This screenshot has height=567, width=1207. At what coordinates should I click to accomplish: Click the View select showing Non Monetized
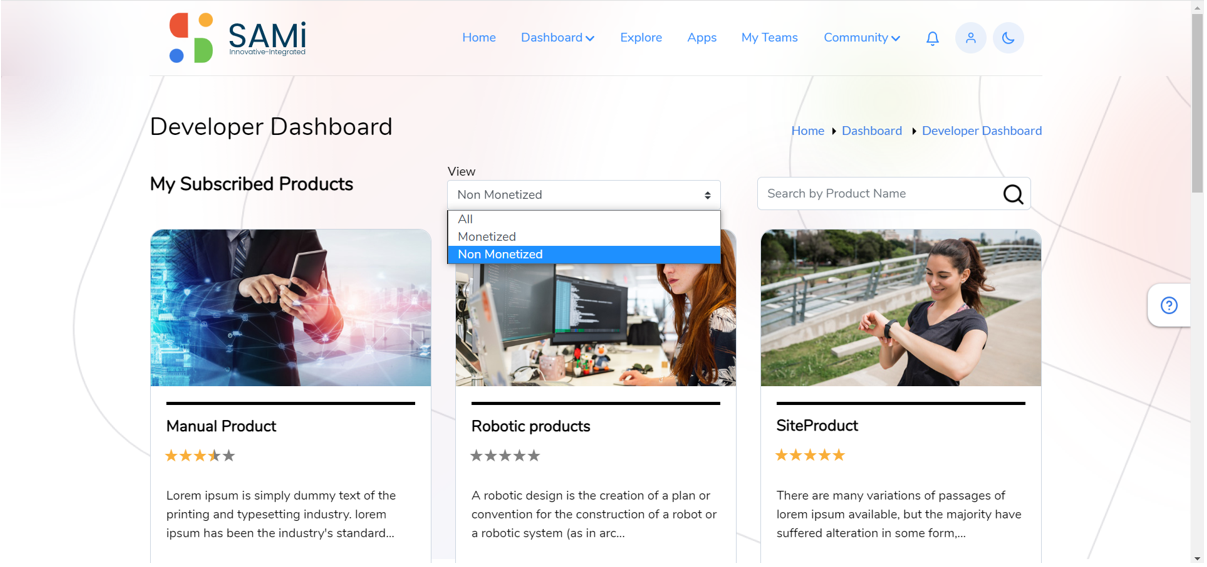coord(584,195)
